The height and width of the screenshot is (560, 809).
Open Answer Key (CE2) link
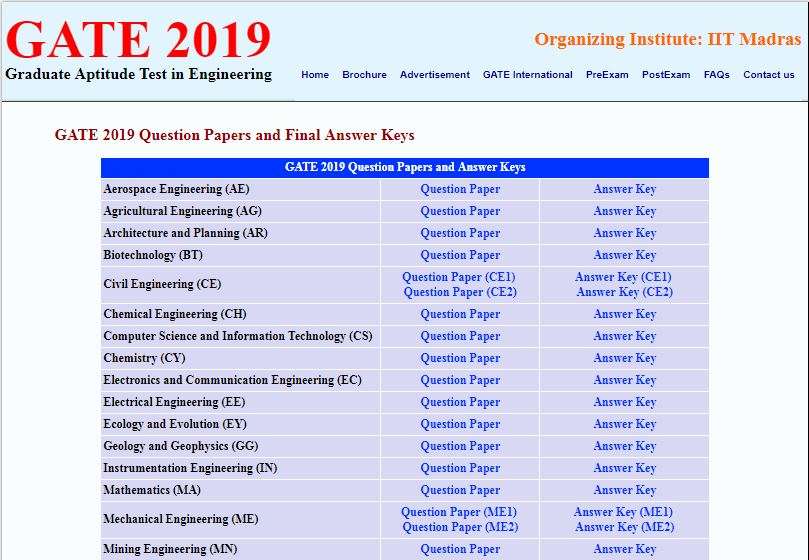coord(624,292)
